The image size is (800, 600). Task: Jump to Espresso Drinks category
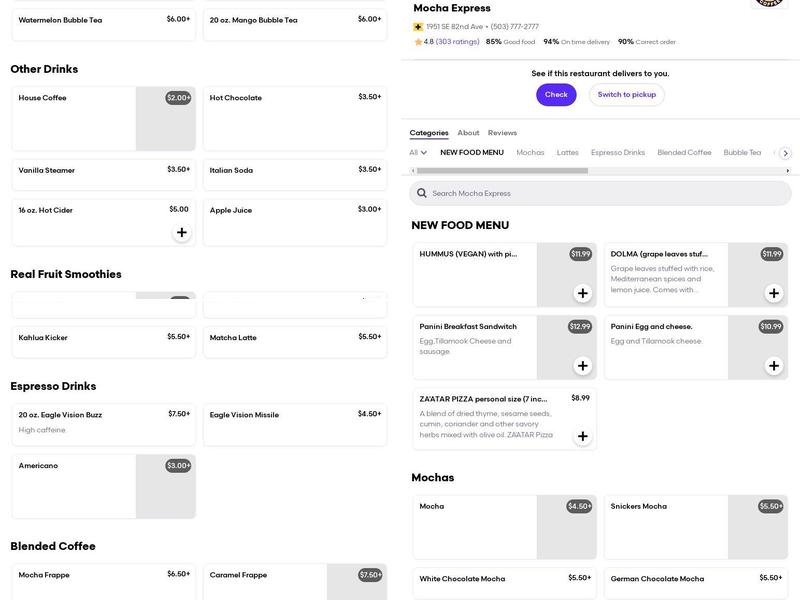617,153
